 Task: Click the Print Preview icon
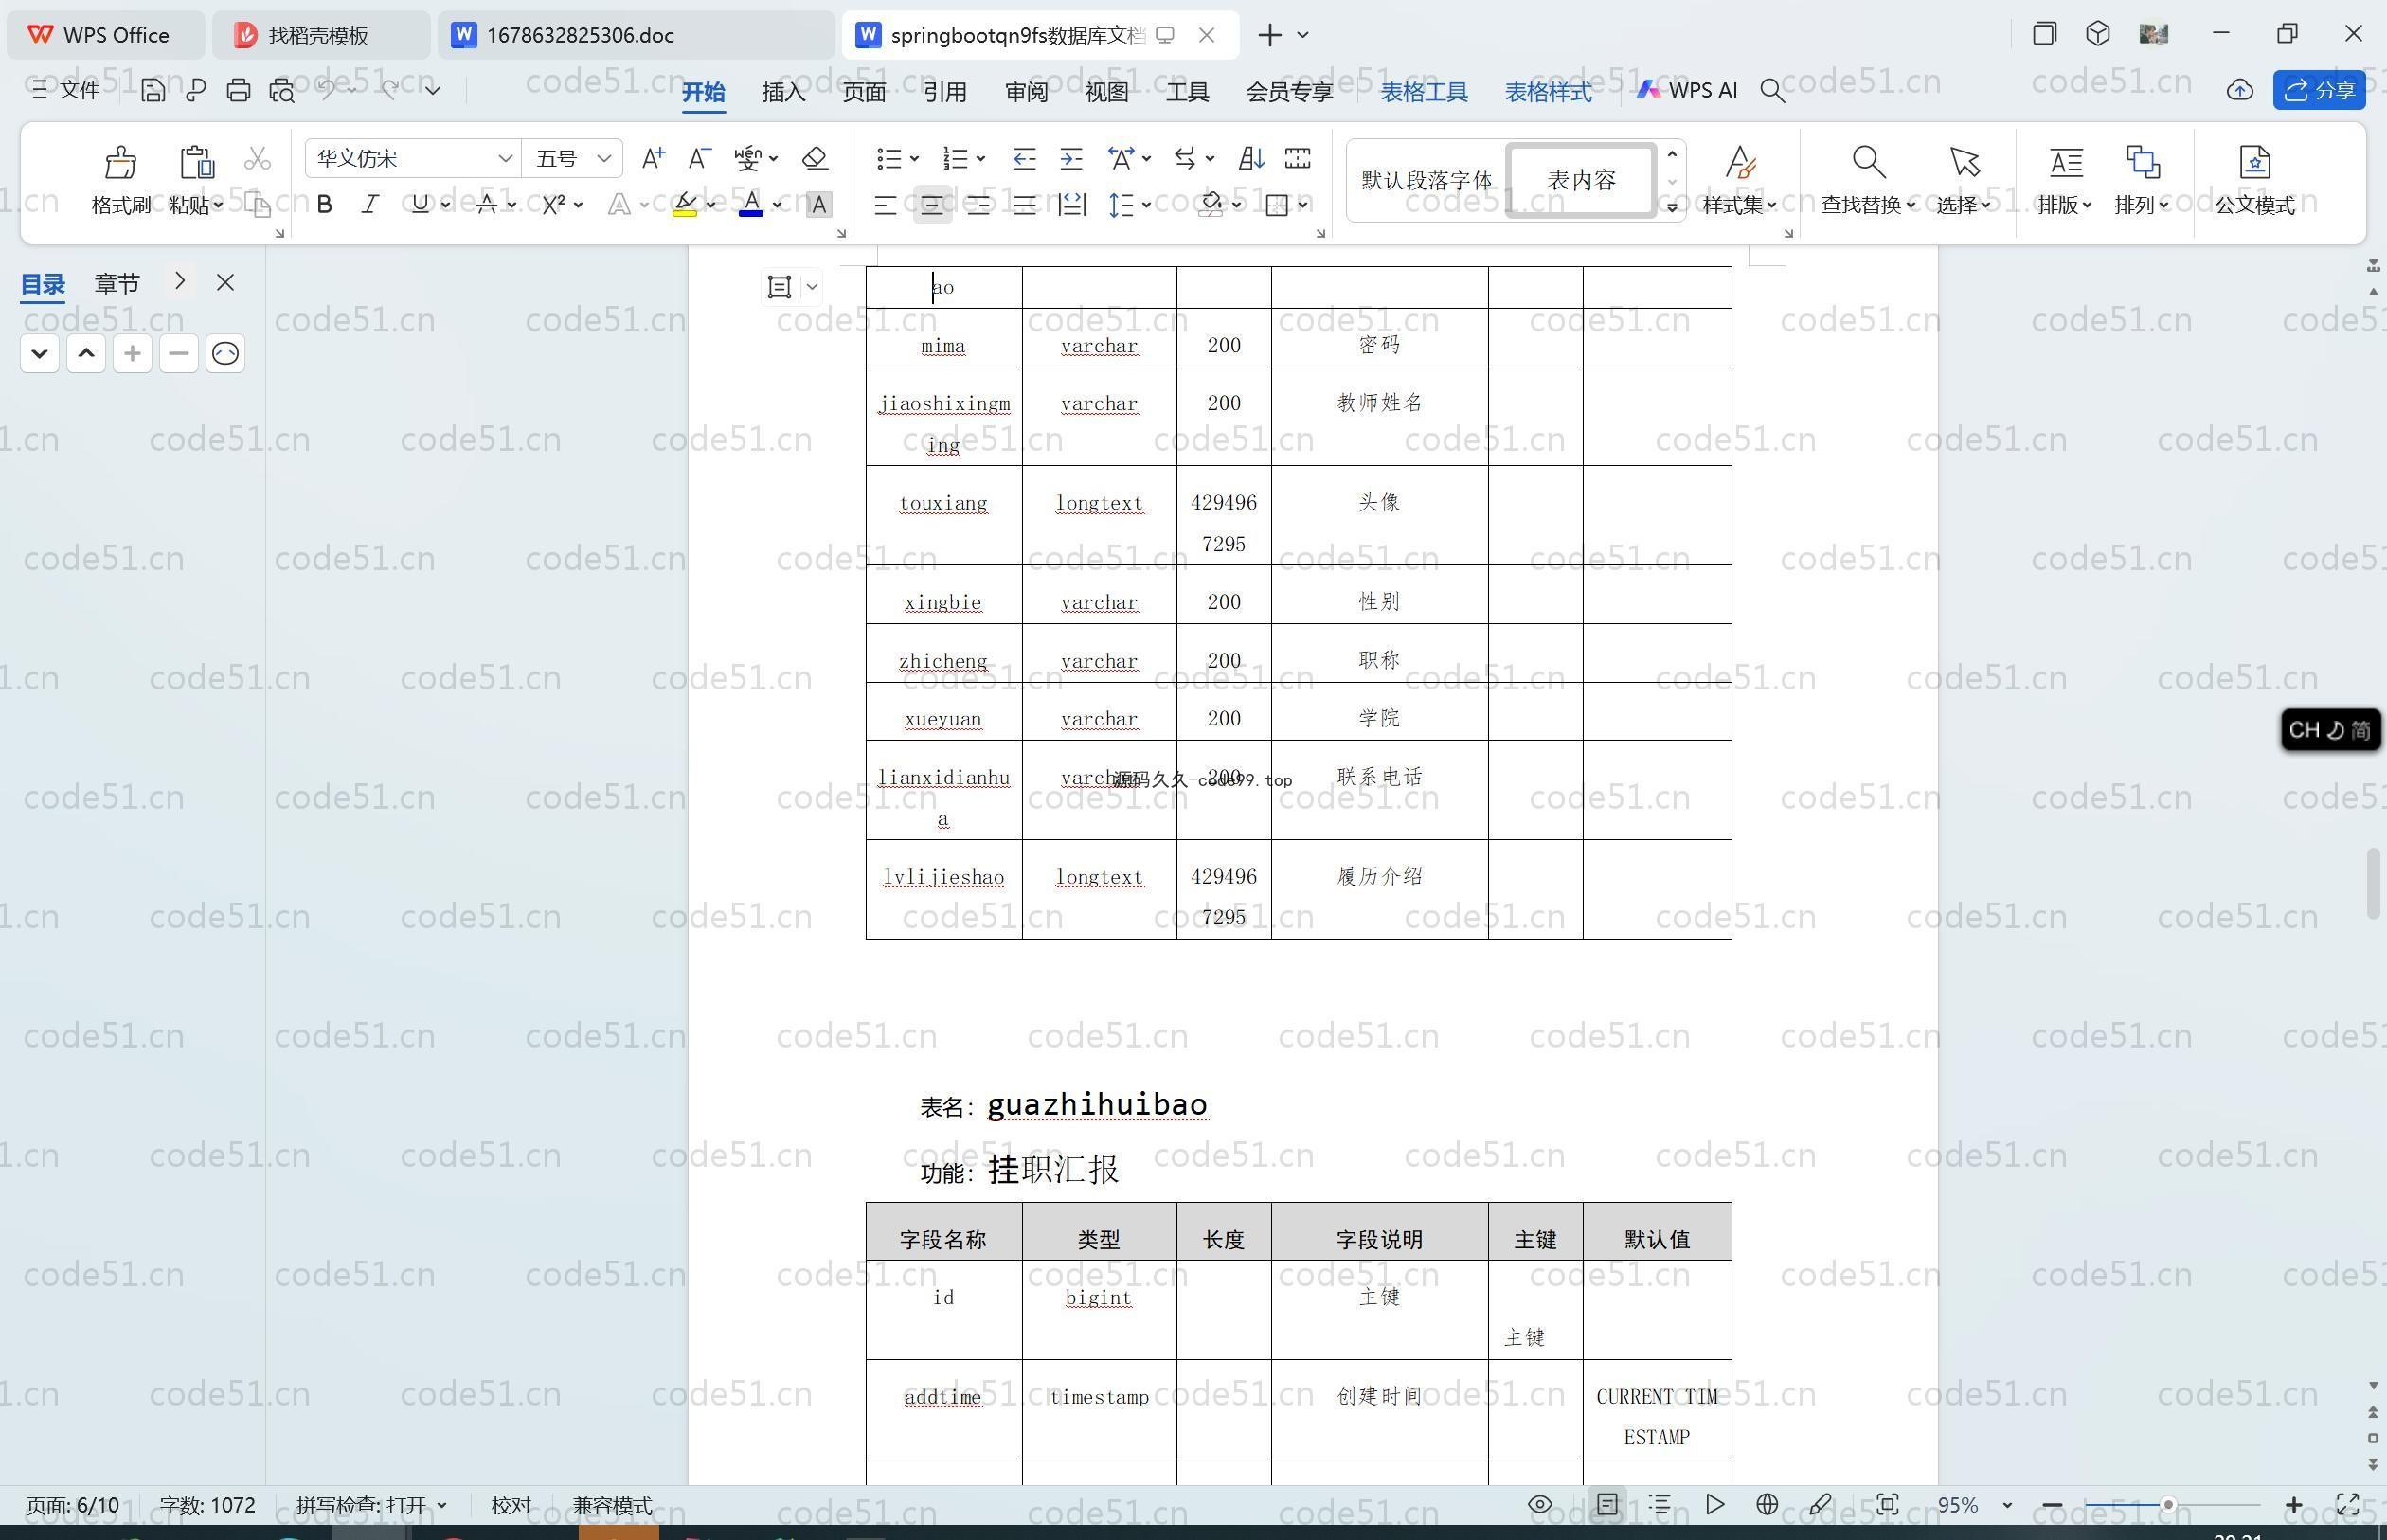pyautogui.click(x=282, y=91)
